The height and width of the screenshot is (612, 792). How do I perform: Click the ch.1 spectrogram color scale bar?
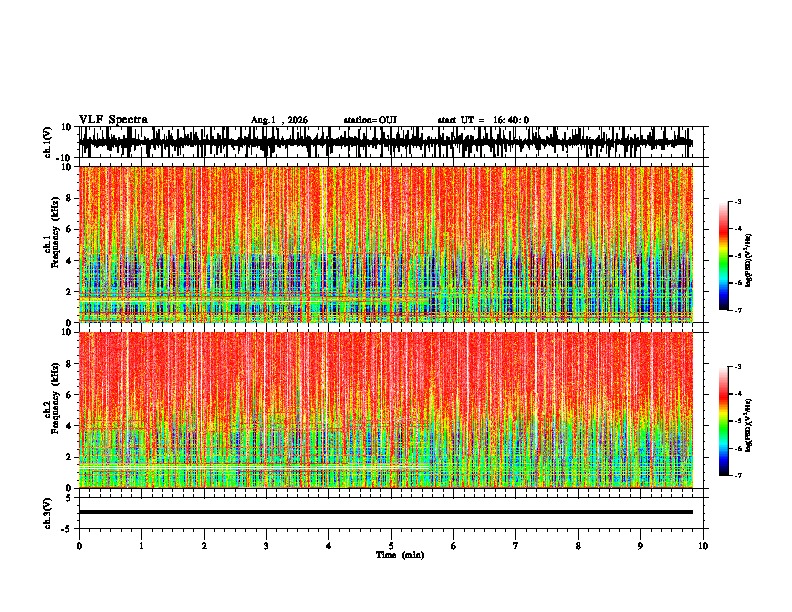[723, 256]
